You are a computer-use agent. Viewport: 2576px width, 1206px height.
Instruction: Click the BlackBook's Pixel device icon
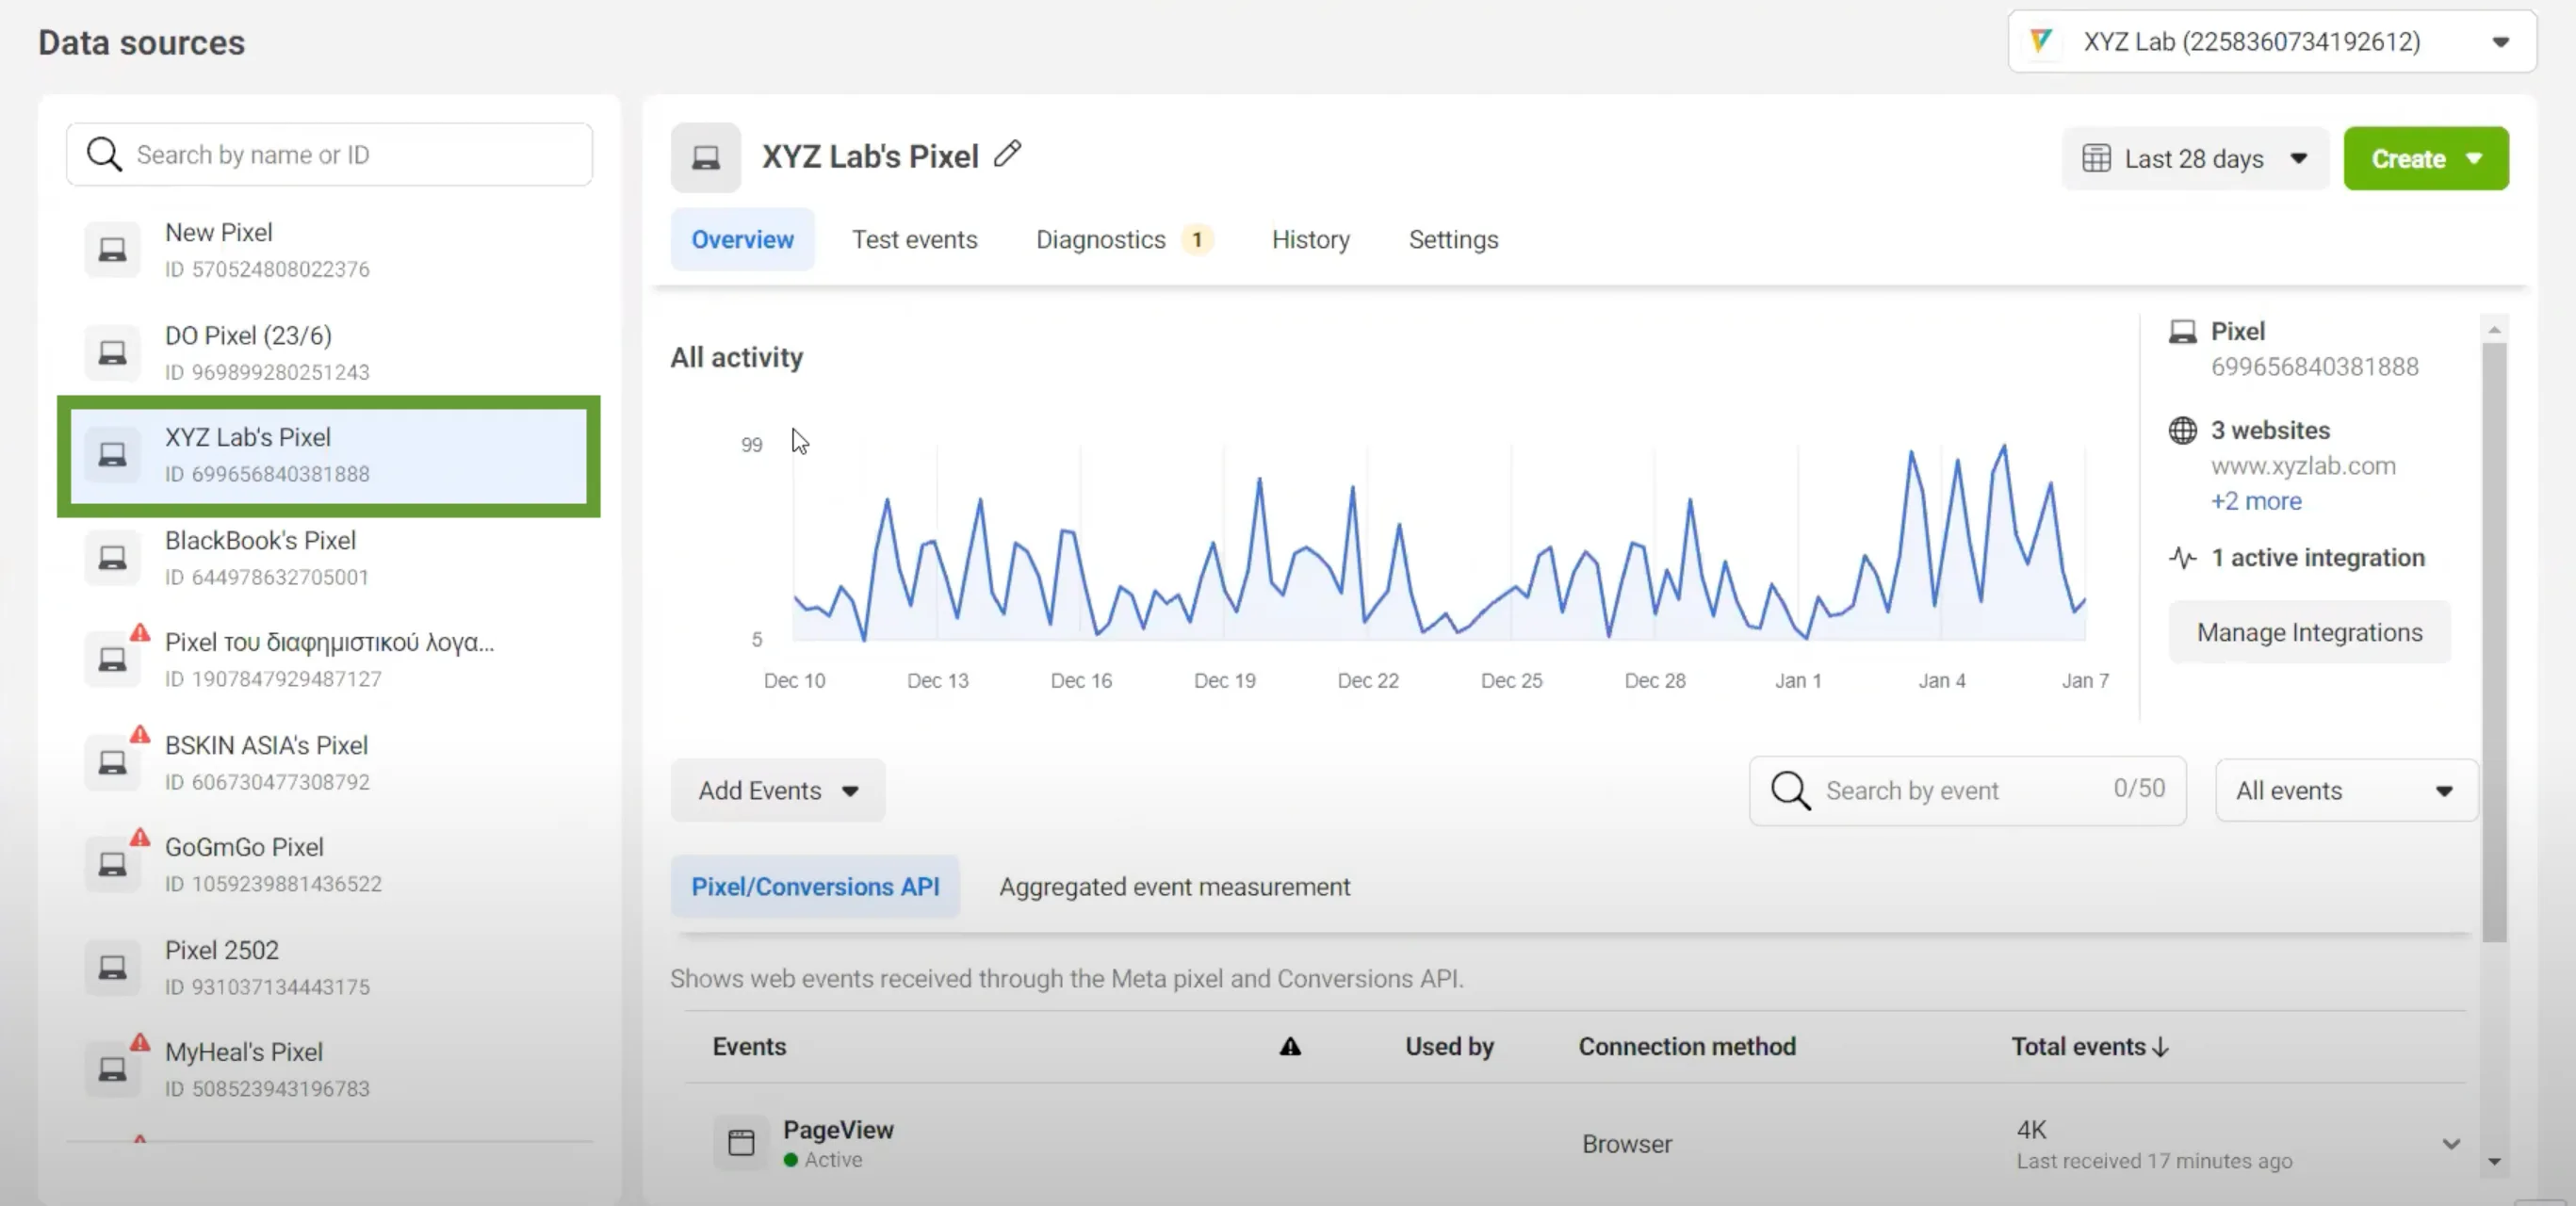point(112,558)
